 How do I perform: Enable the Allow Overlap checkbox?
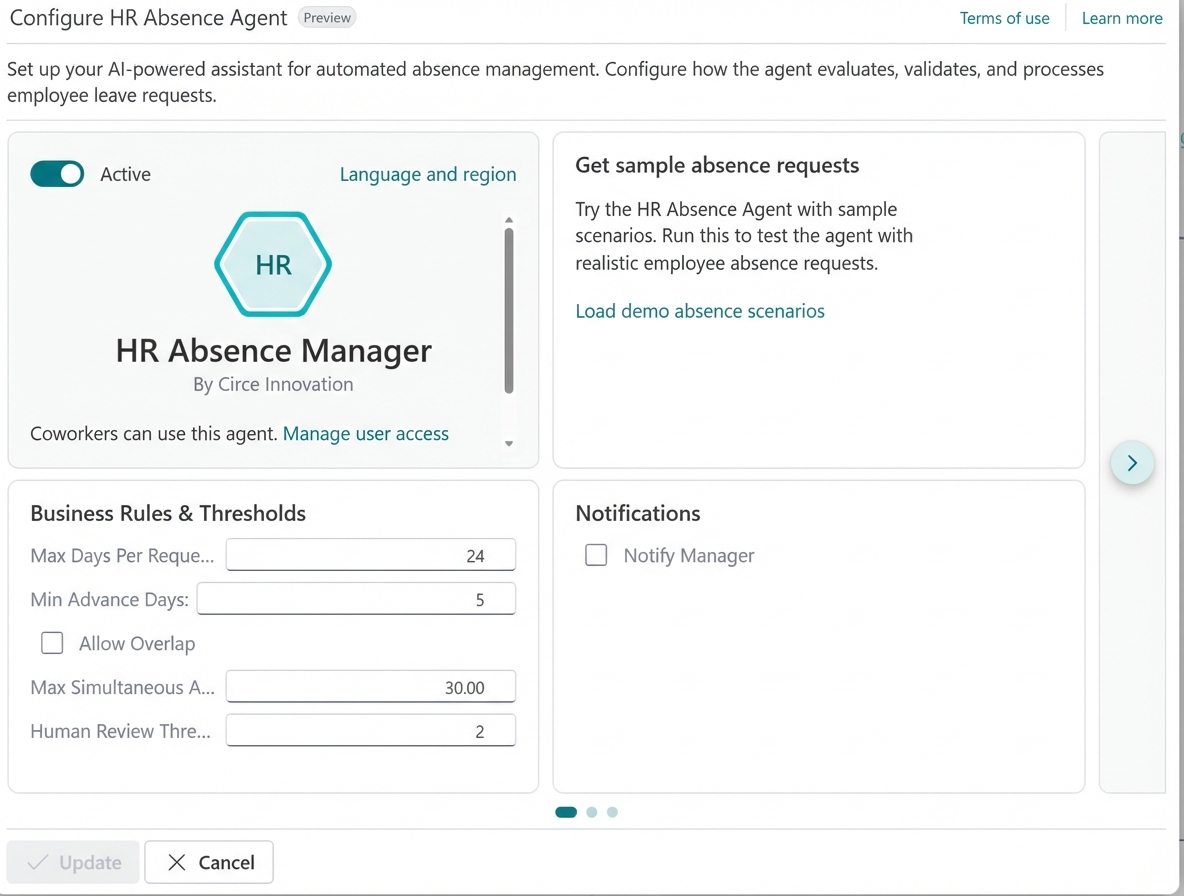click(52, 643)
